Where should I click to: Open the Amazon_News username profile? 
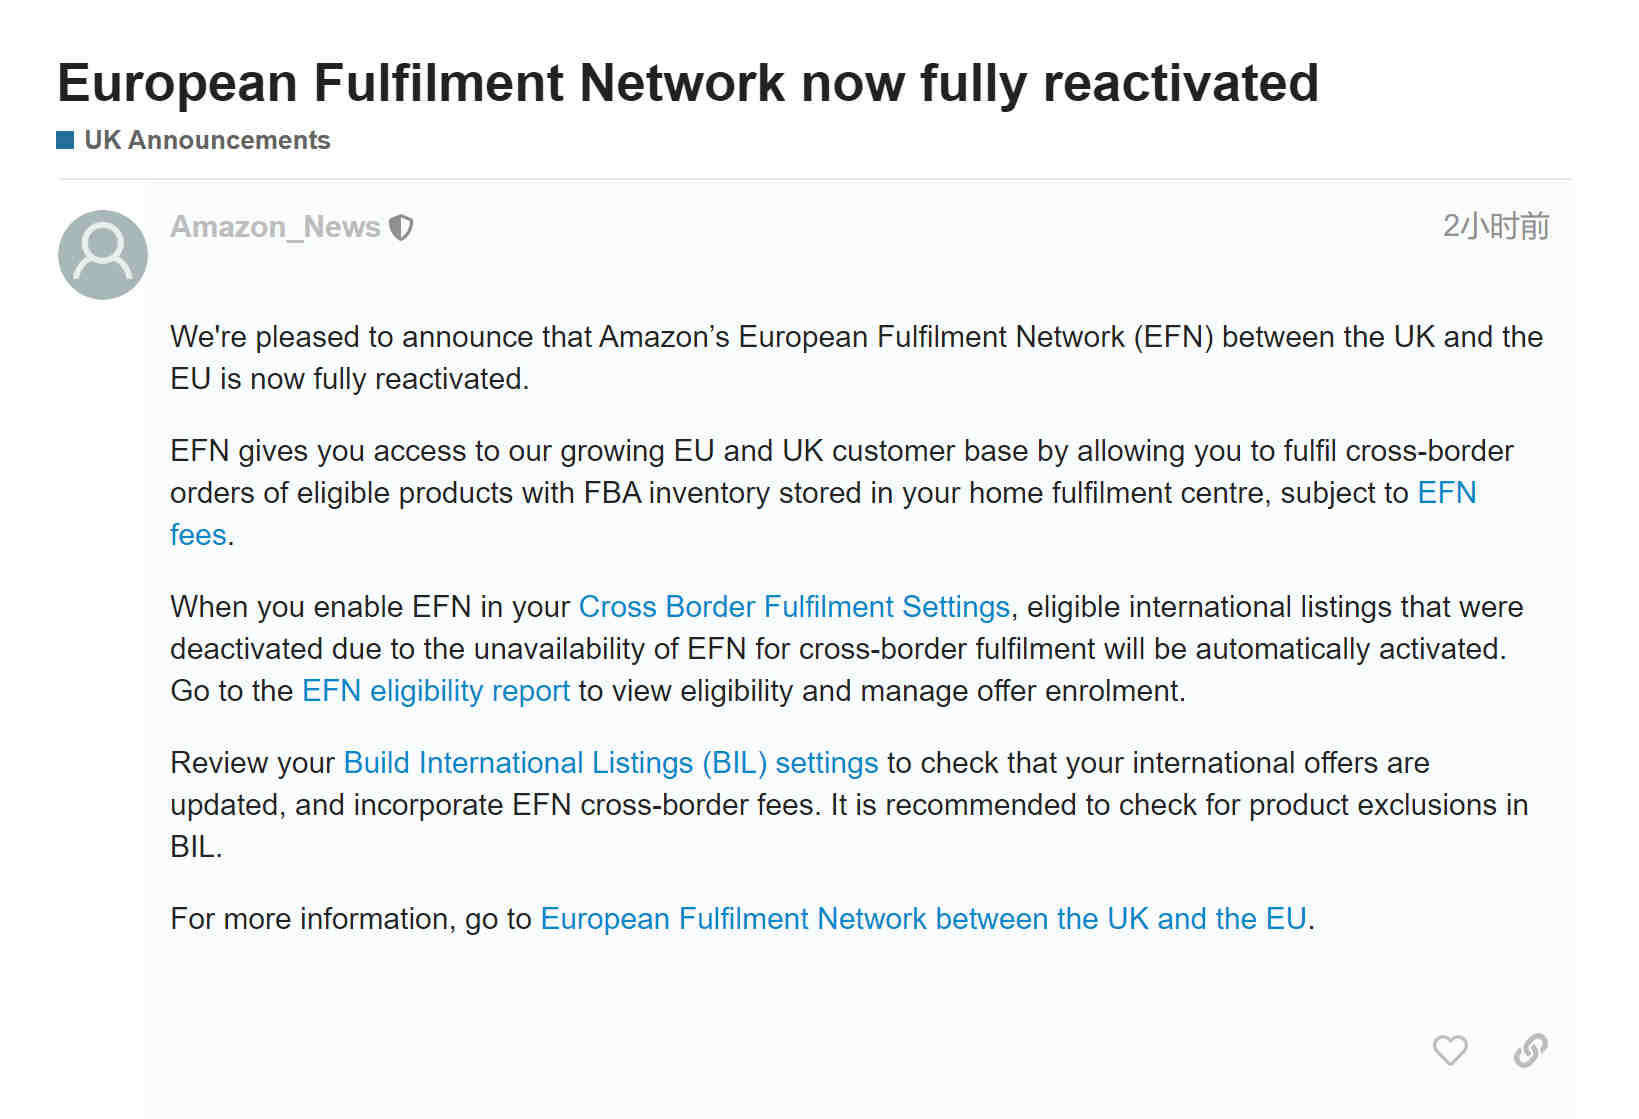coord(275,227)
